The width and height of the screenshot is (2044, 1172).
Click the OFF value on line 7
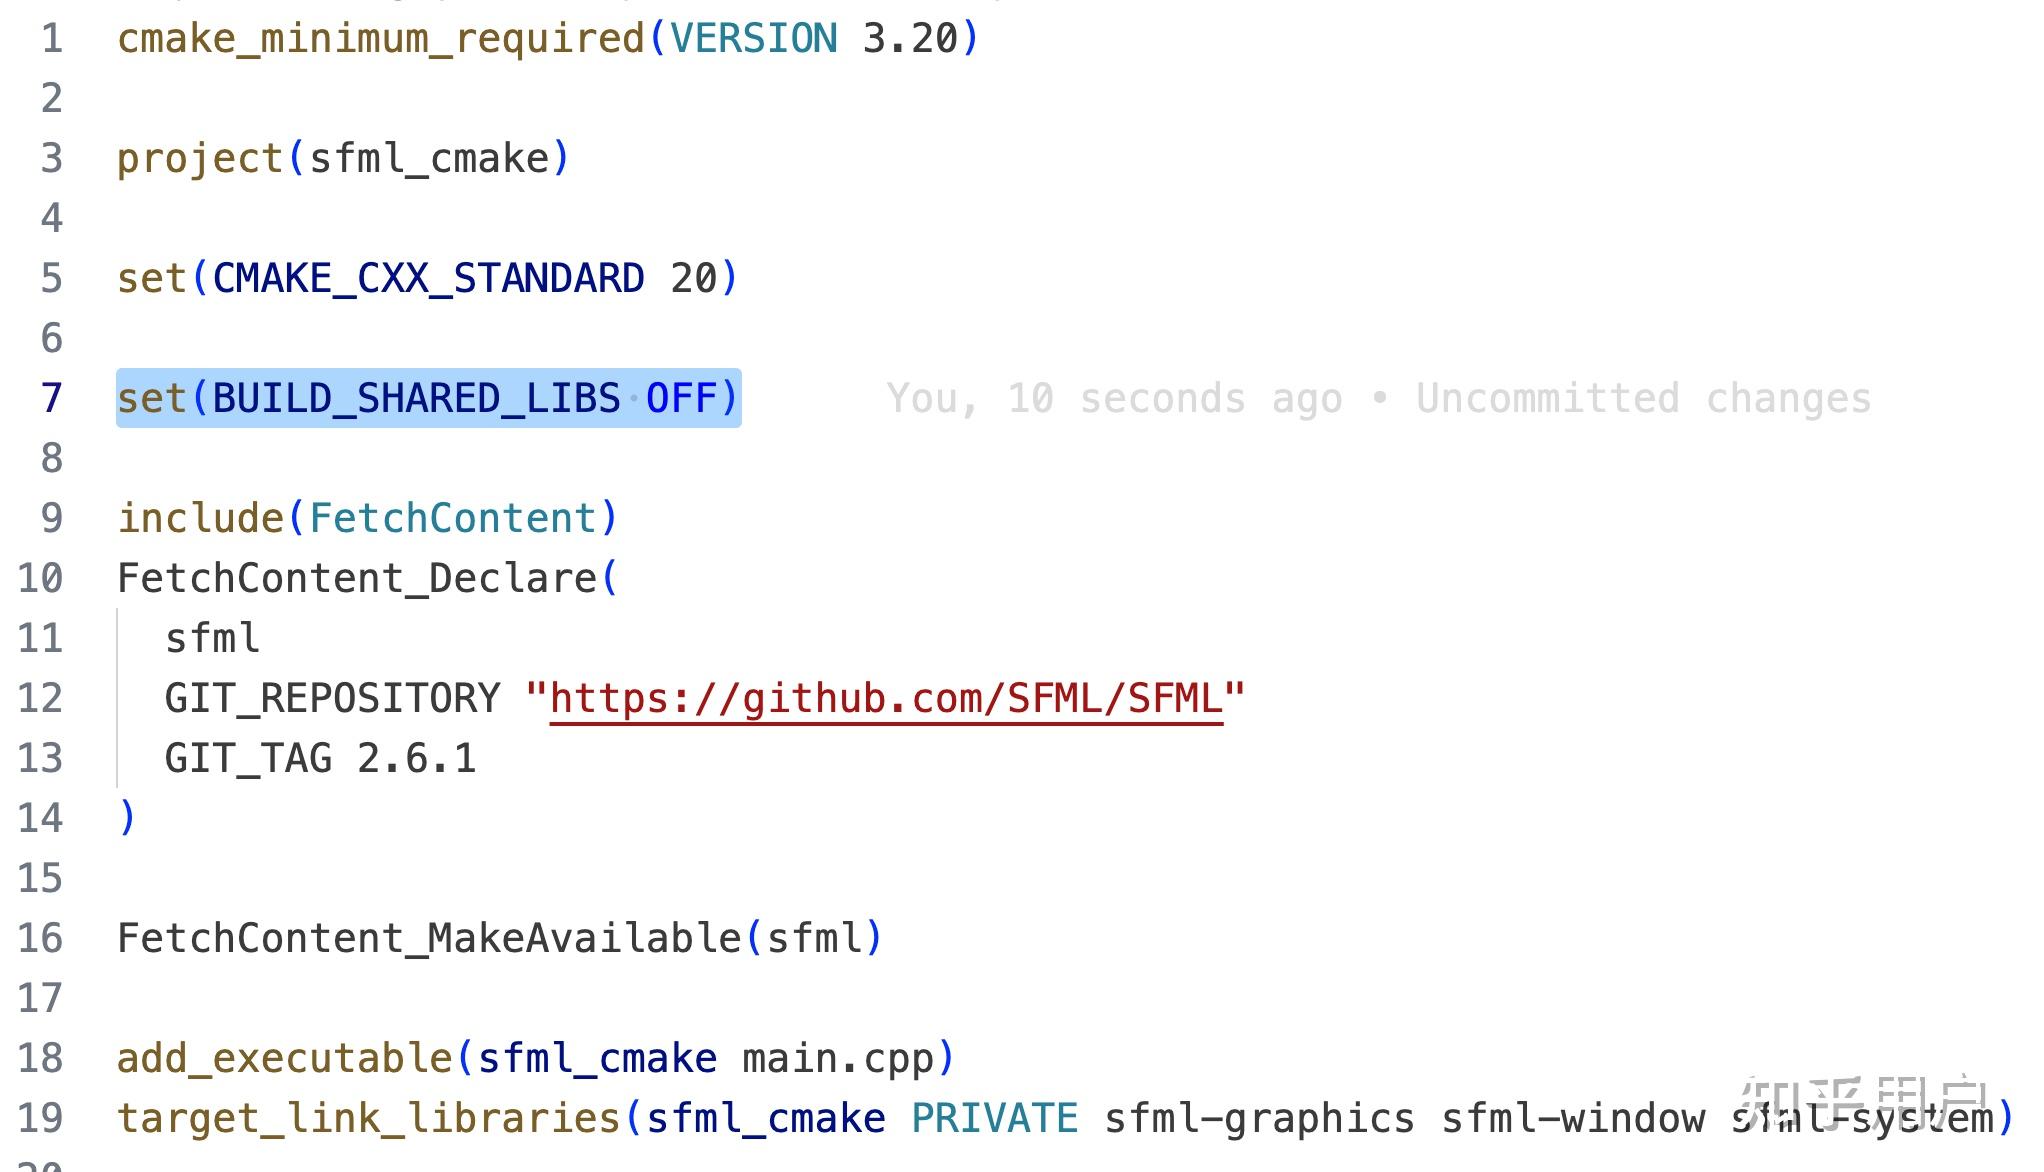[x=682, y=398]
